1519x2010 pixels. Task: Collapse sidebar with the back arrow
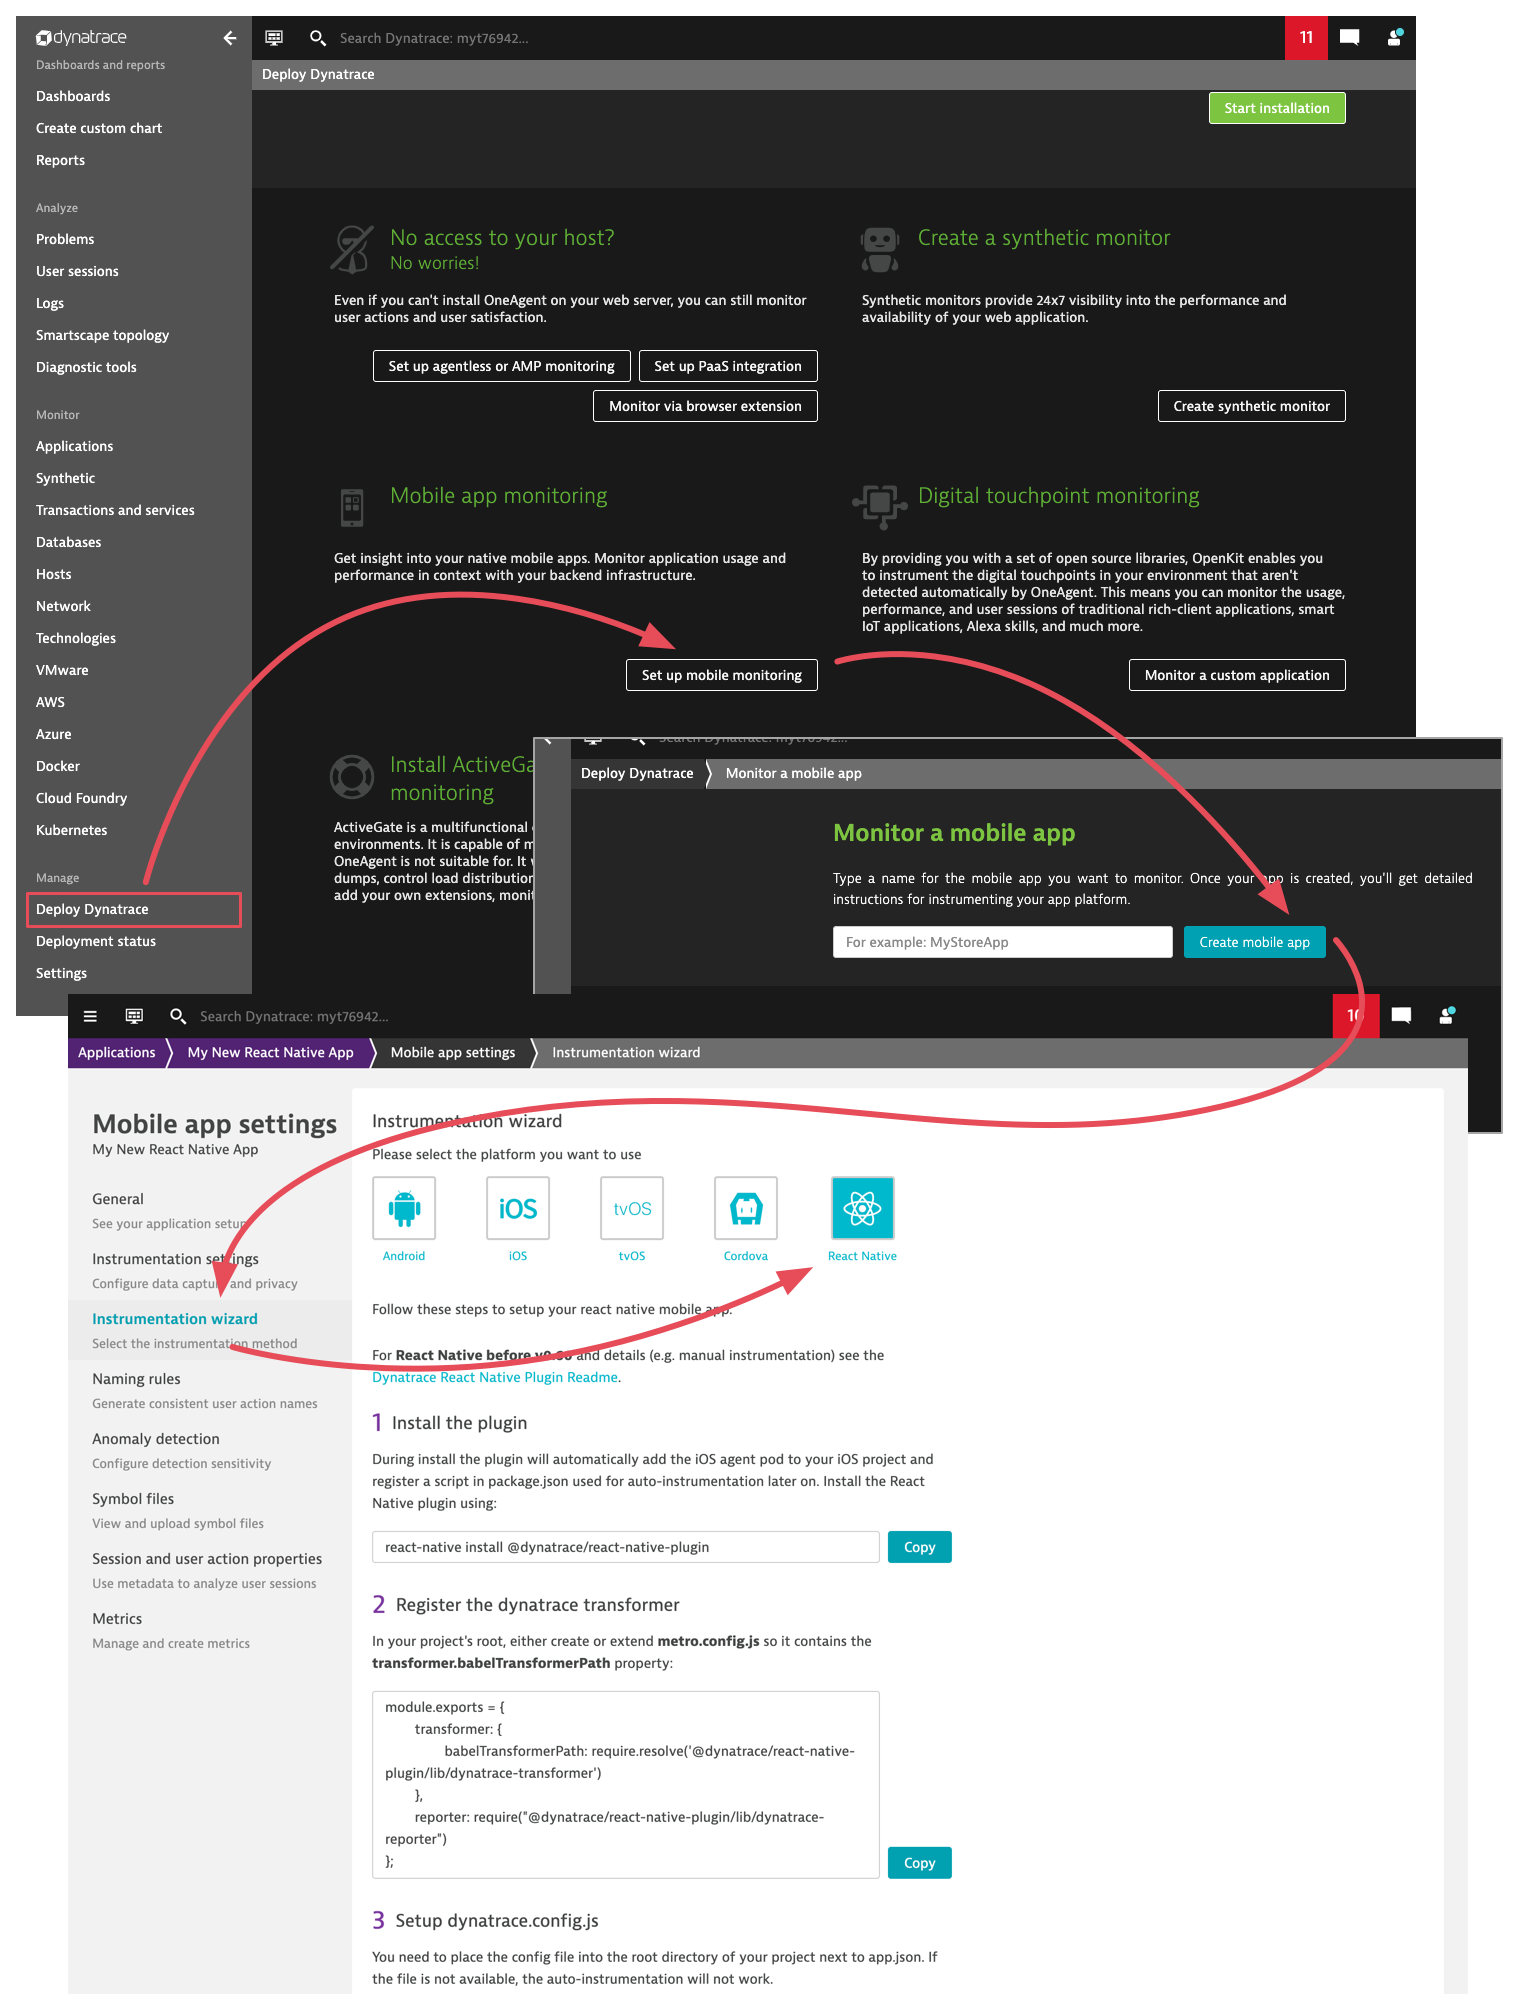(x=230, y=38)
